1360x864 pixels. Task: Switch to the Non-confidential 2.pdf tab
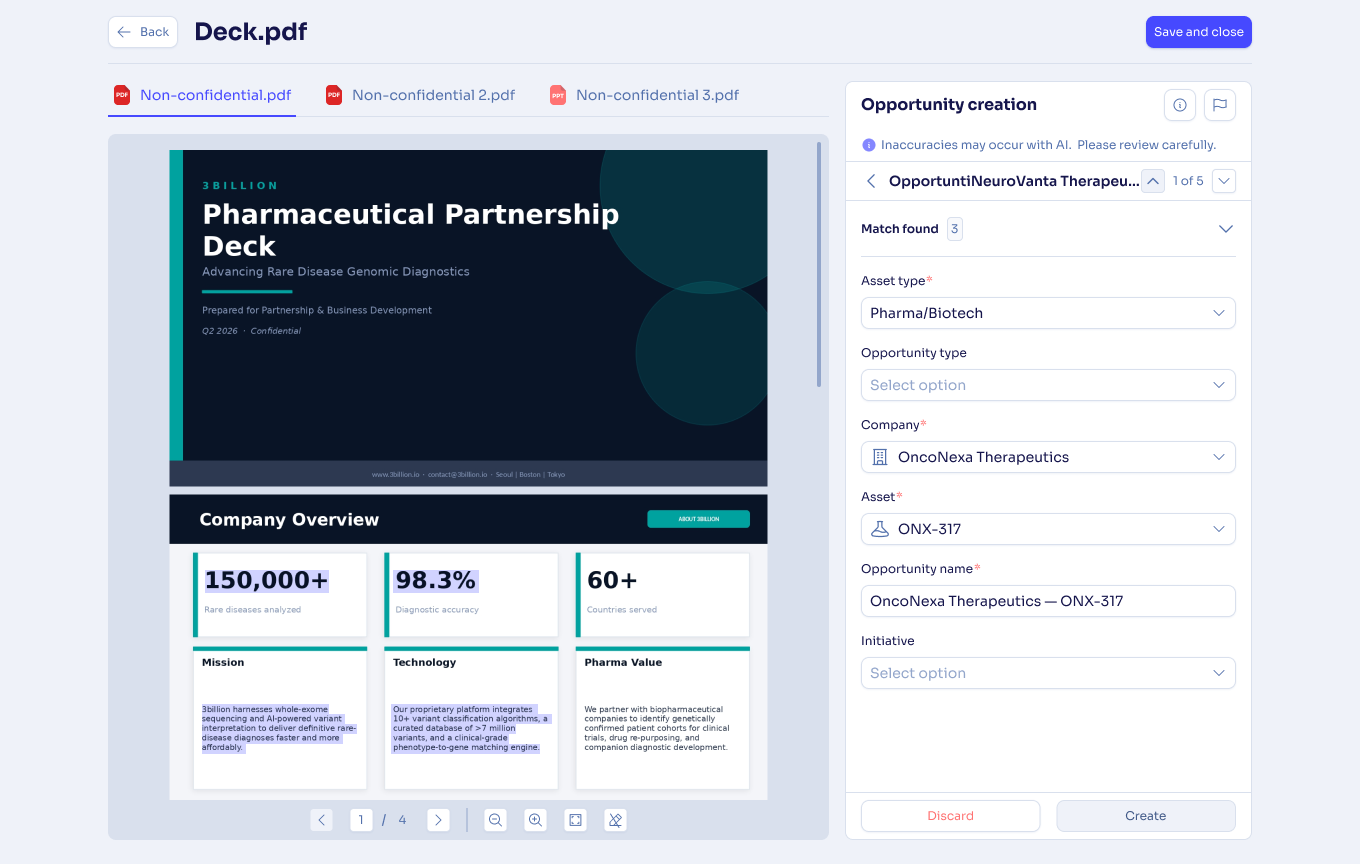[x=421, y=95]
